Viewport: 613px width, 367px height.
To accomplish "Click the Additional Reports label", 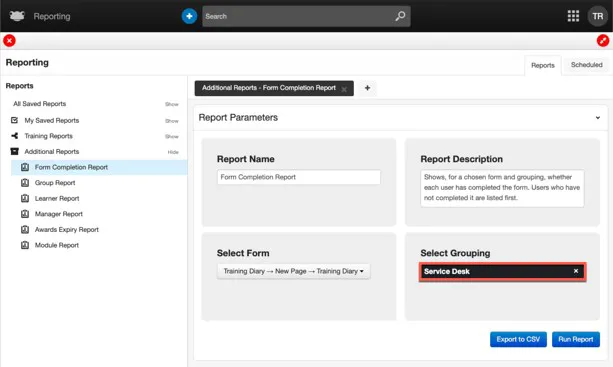I will (x=52, y=152).
